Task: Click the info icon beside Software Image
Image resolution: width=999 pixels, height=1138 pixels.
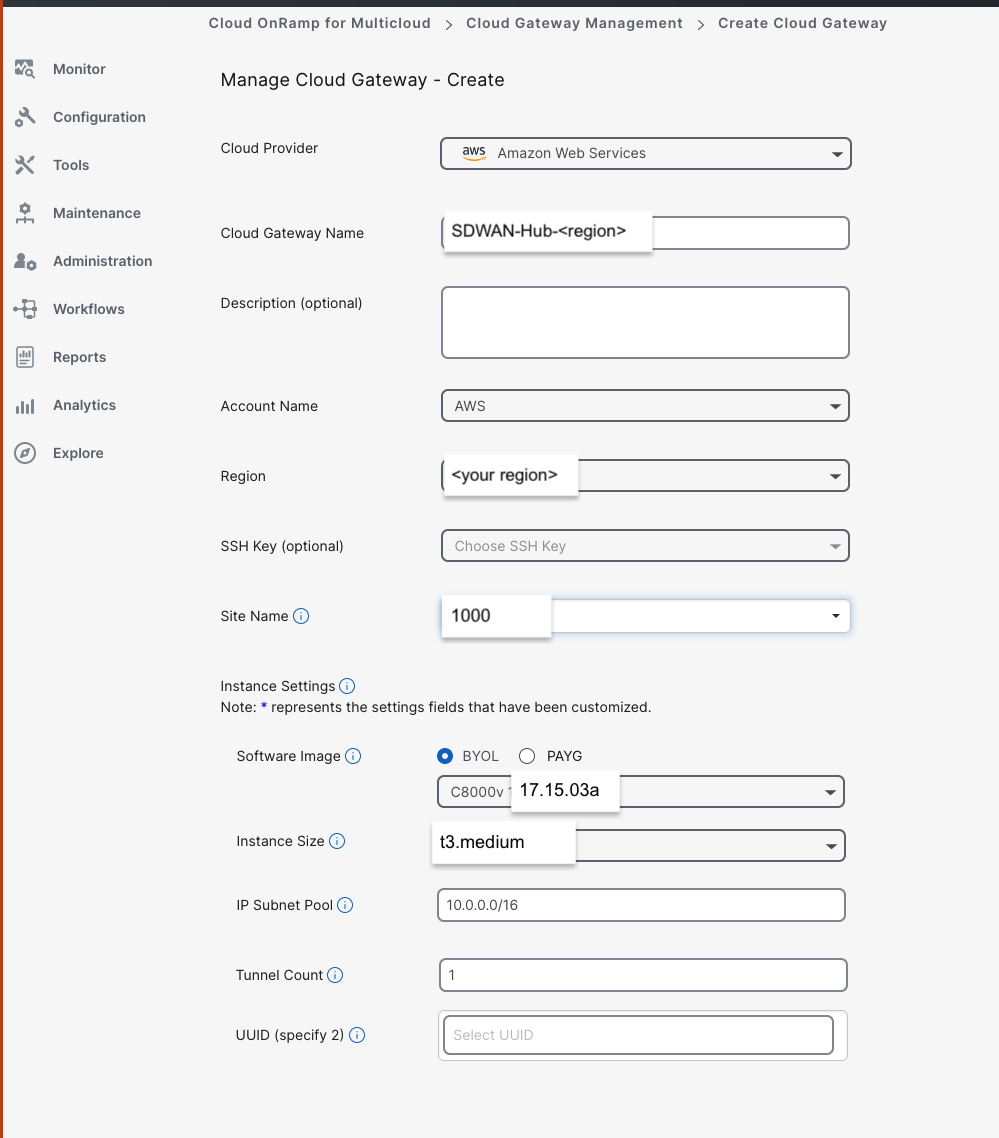Action: (353, 756)
